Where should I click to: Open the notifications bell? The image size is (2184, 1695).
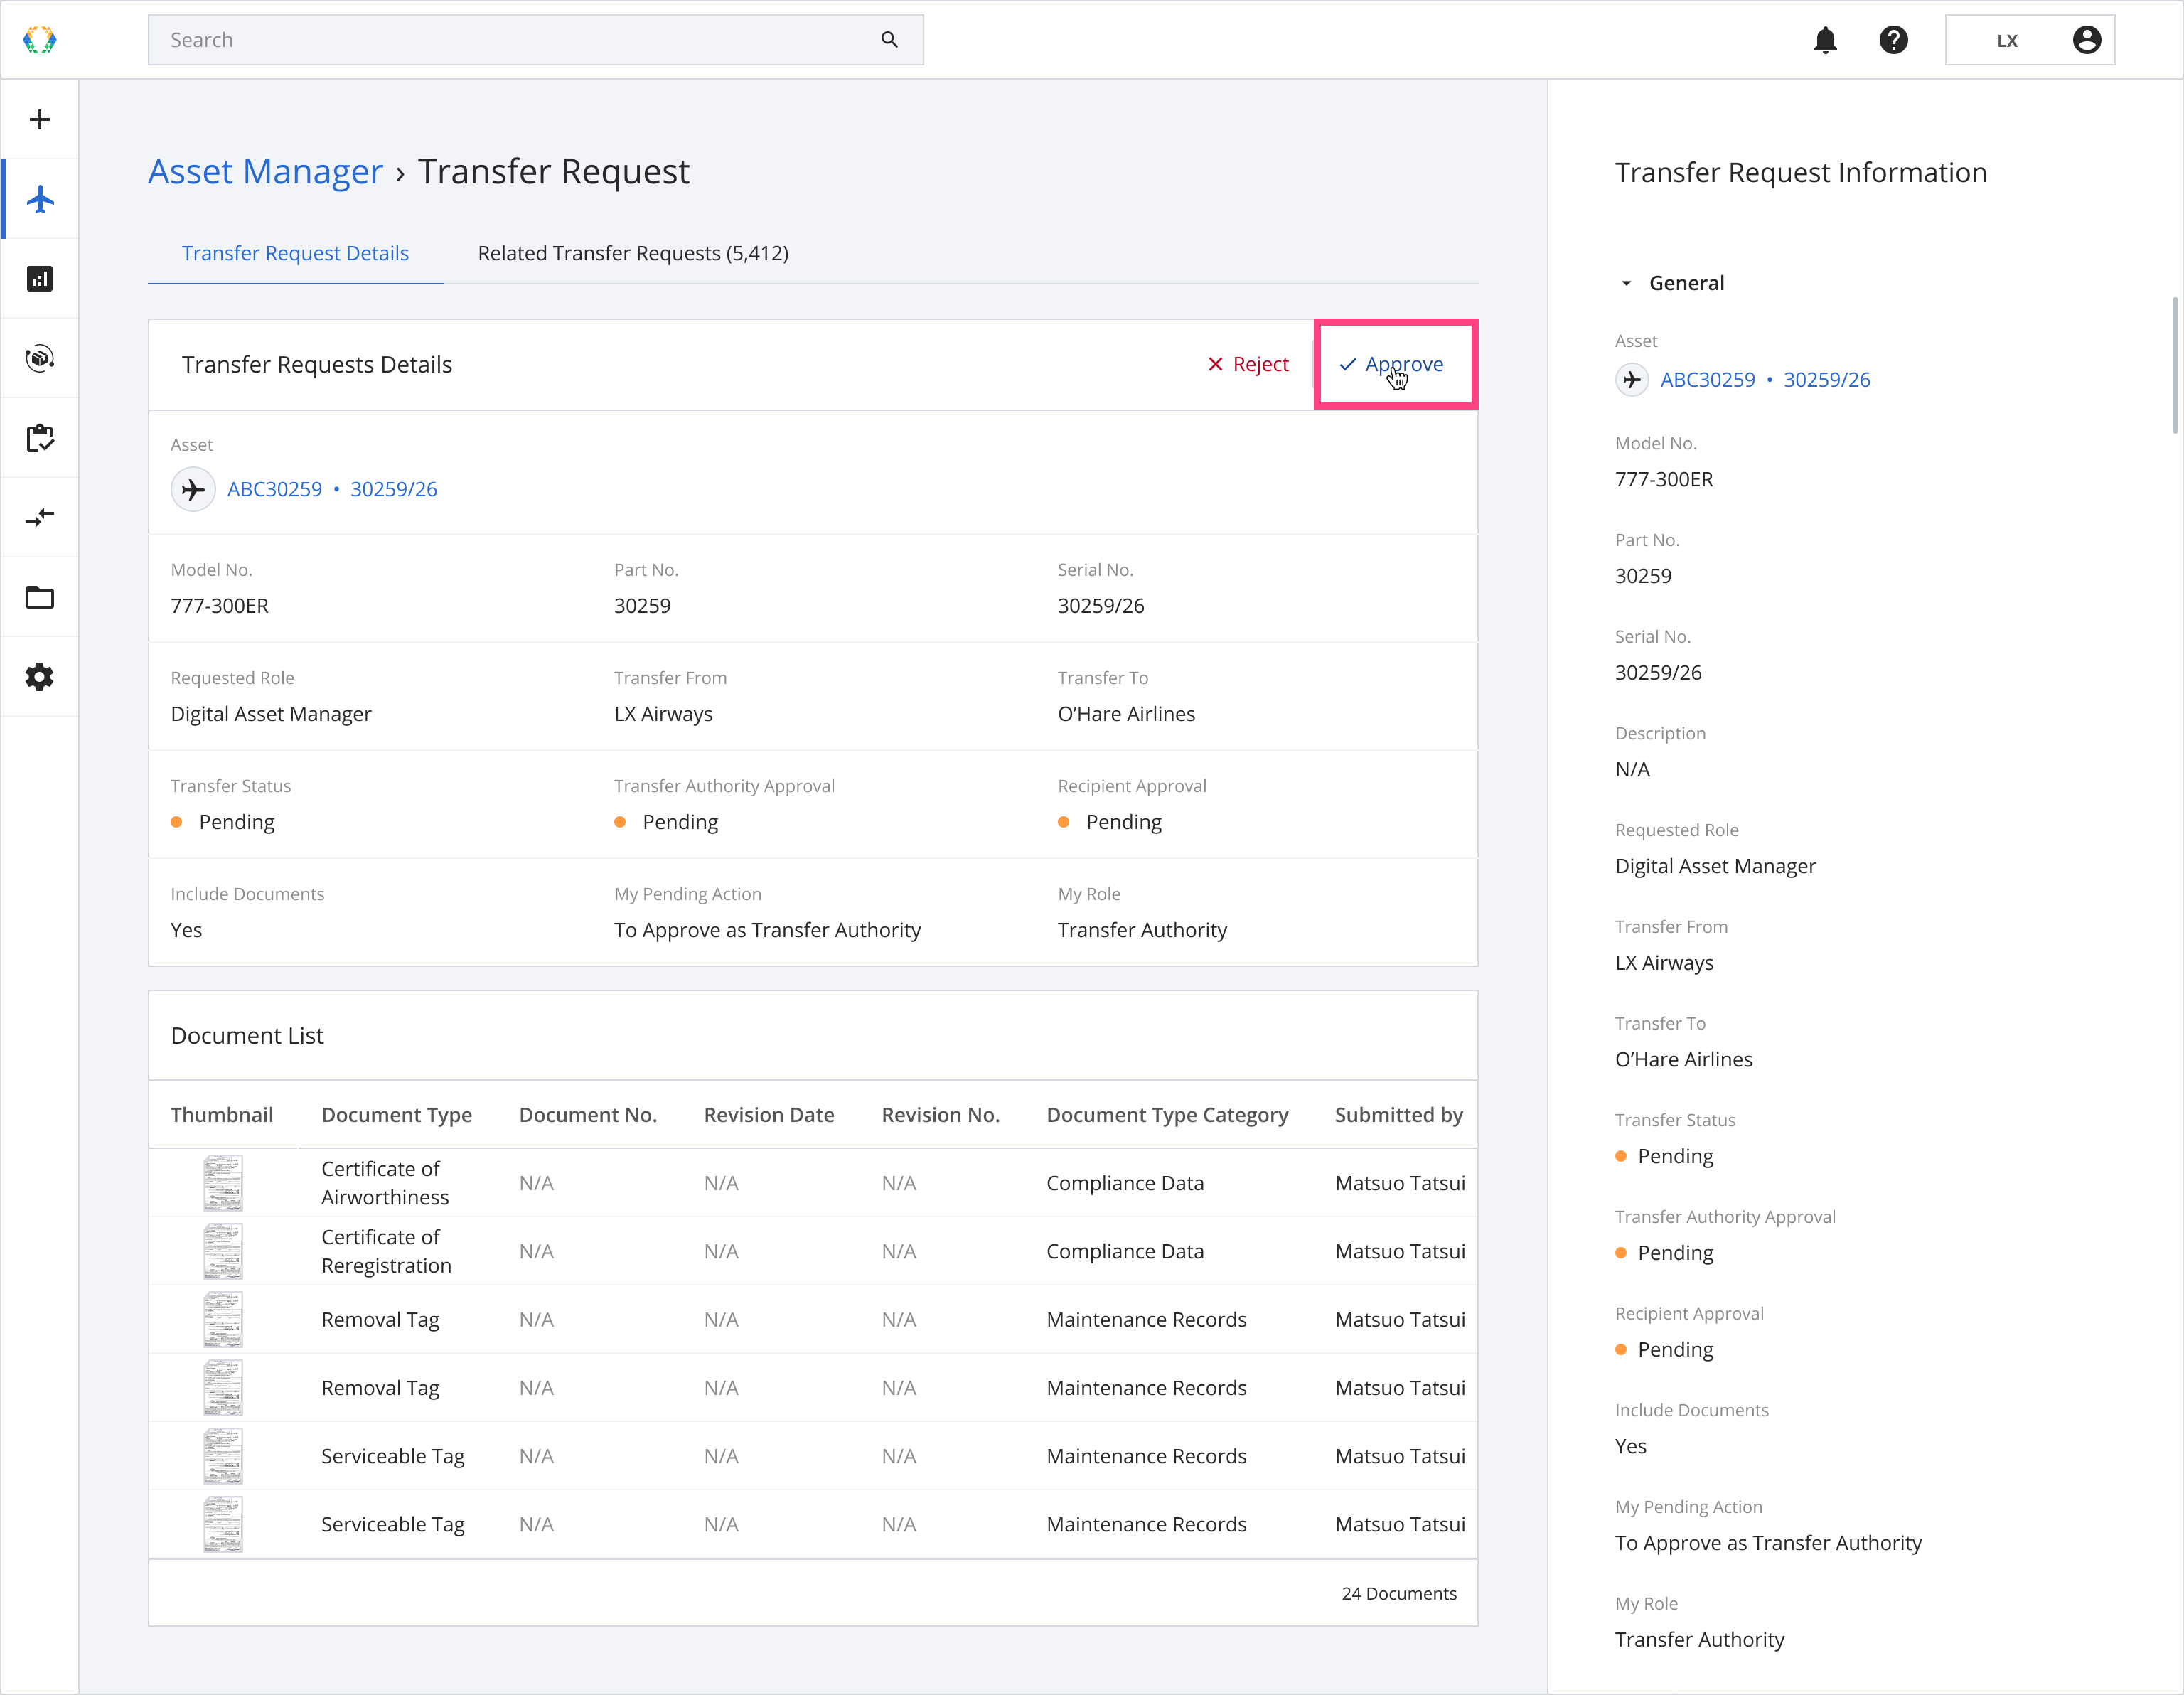1825,40
